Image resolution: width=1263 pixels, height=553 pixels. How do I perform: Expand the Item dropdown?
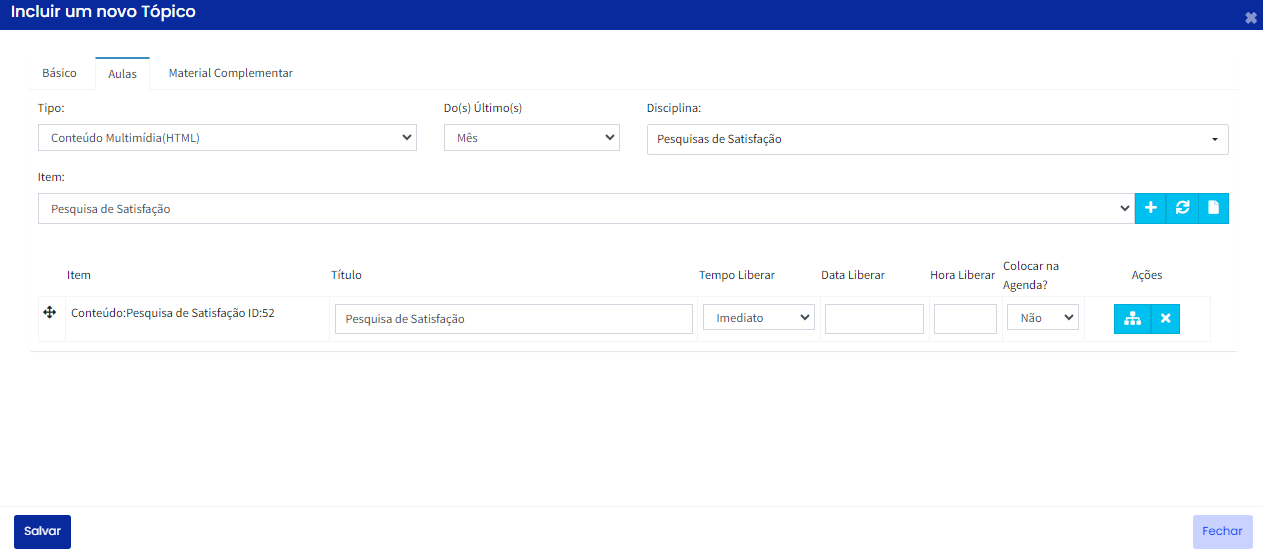click(x=586, y=209)
